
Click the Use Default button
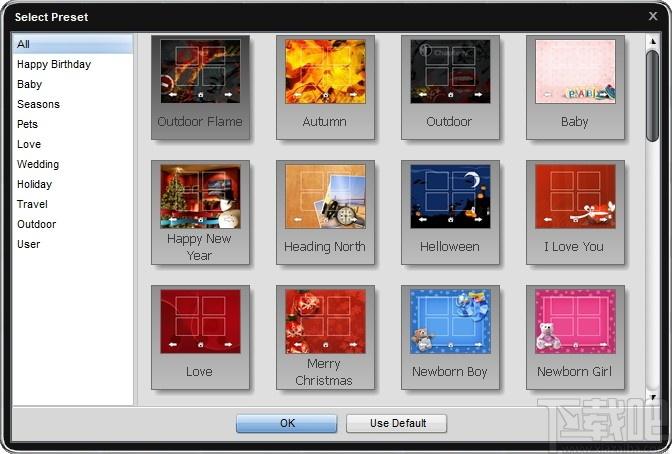(x=397, y=423)
